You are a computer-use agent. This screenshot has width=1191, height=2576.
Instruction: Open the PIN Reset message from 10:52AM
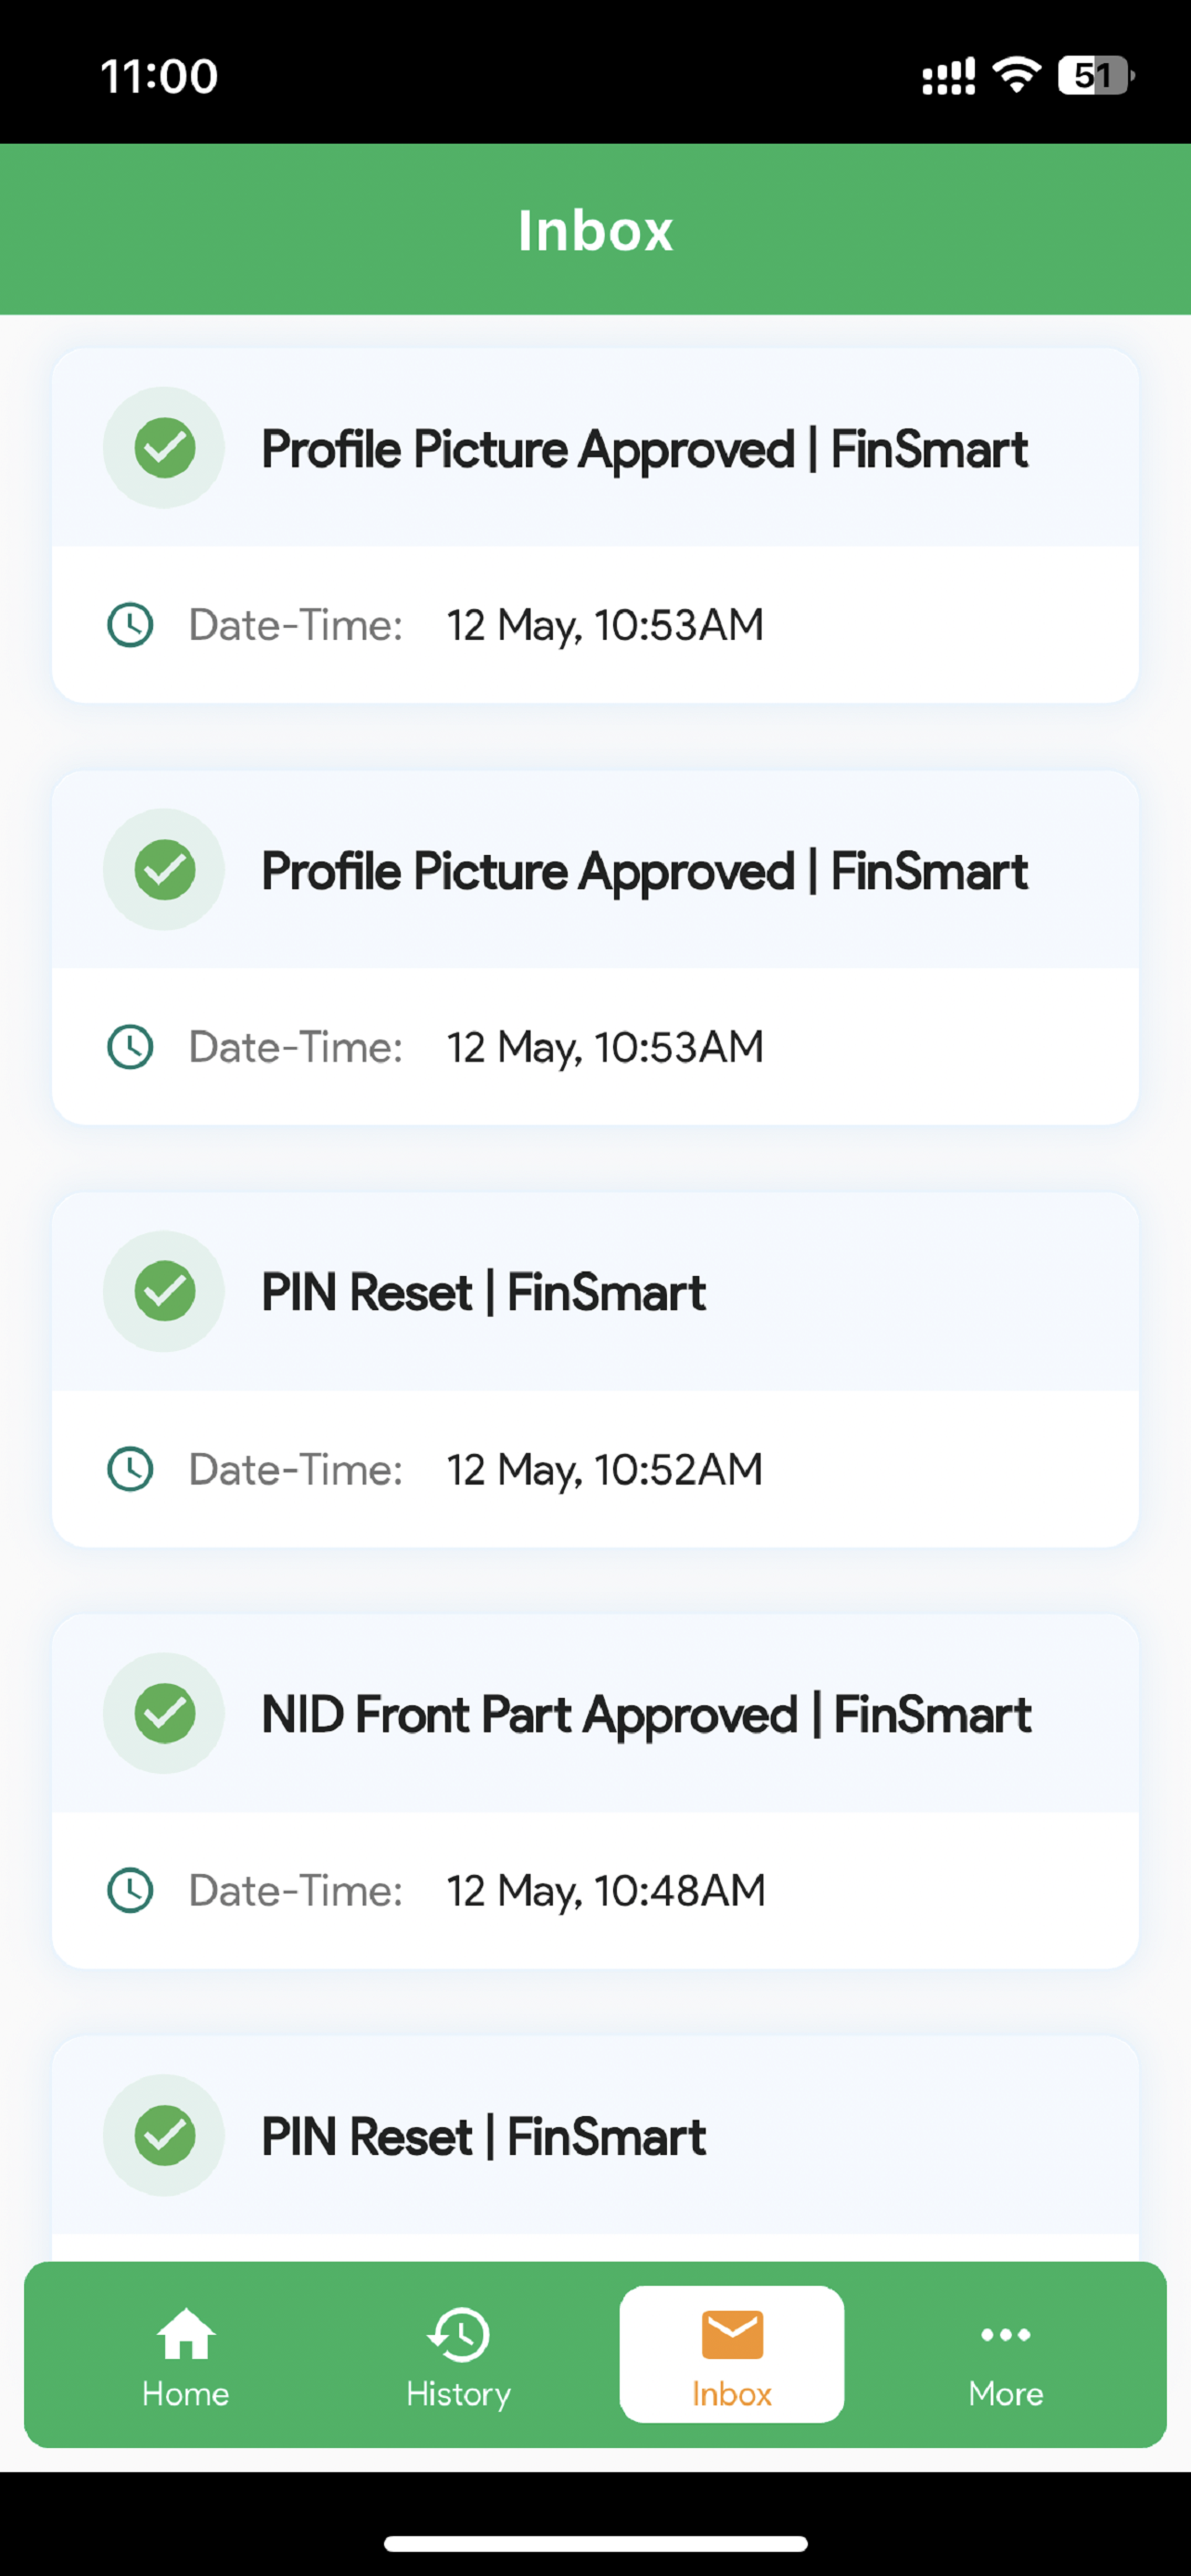595,1369
